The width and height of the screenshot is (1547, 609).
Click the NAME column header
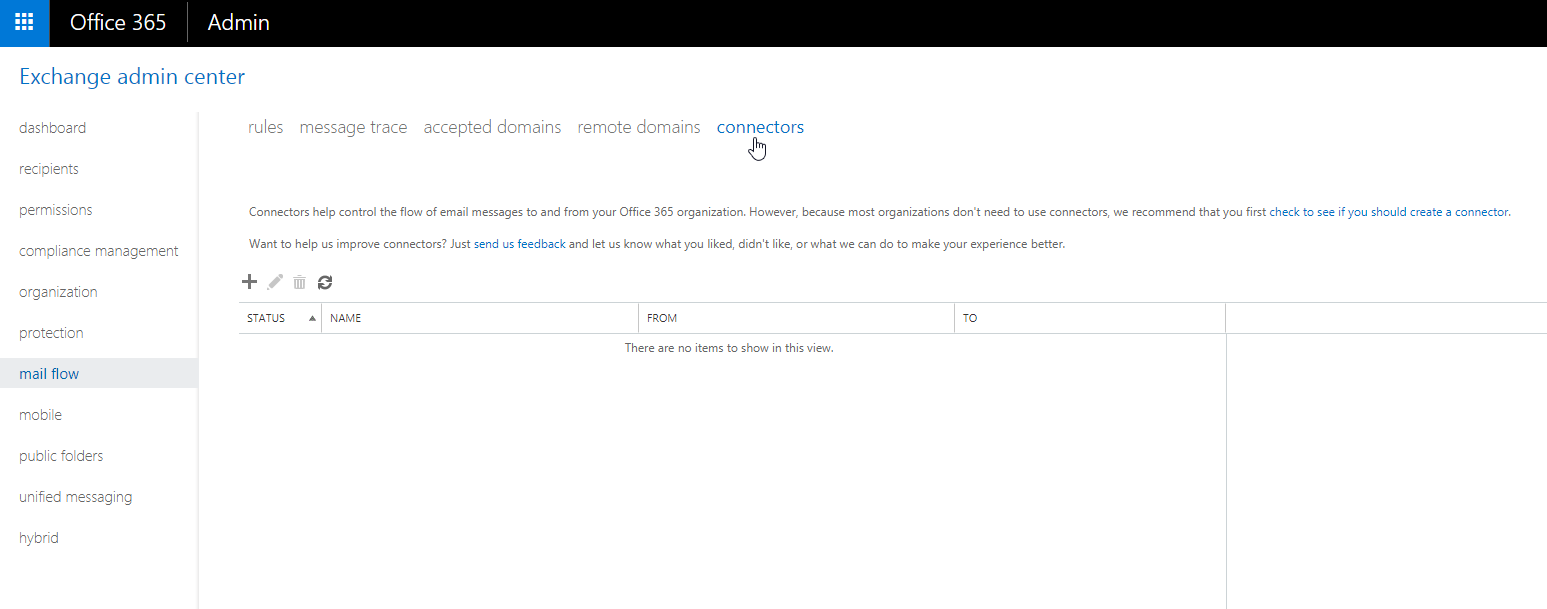(x=345, y=317)
